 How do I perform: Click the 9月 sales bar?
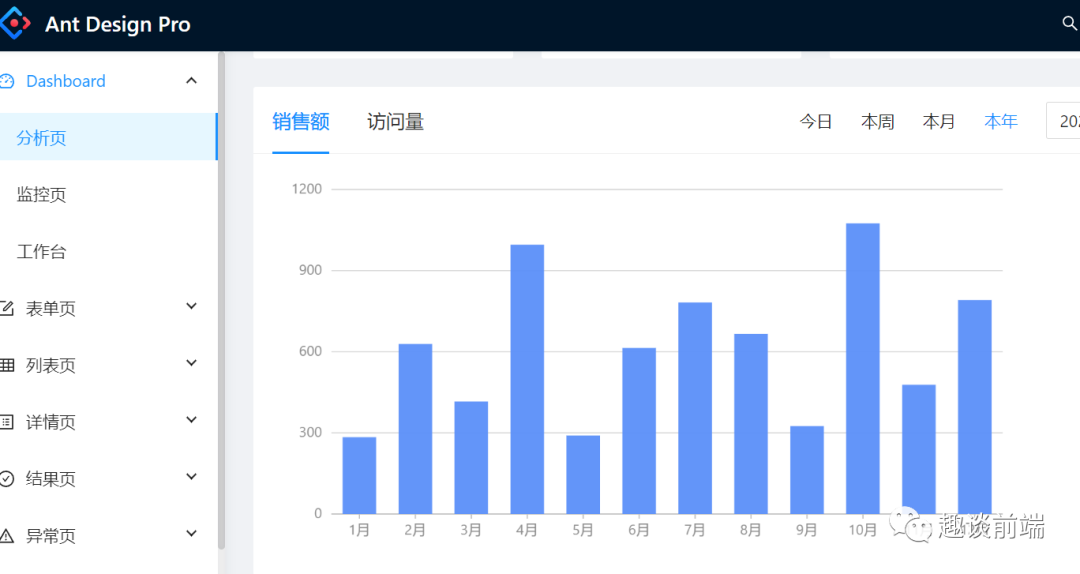tap(807, 470)
